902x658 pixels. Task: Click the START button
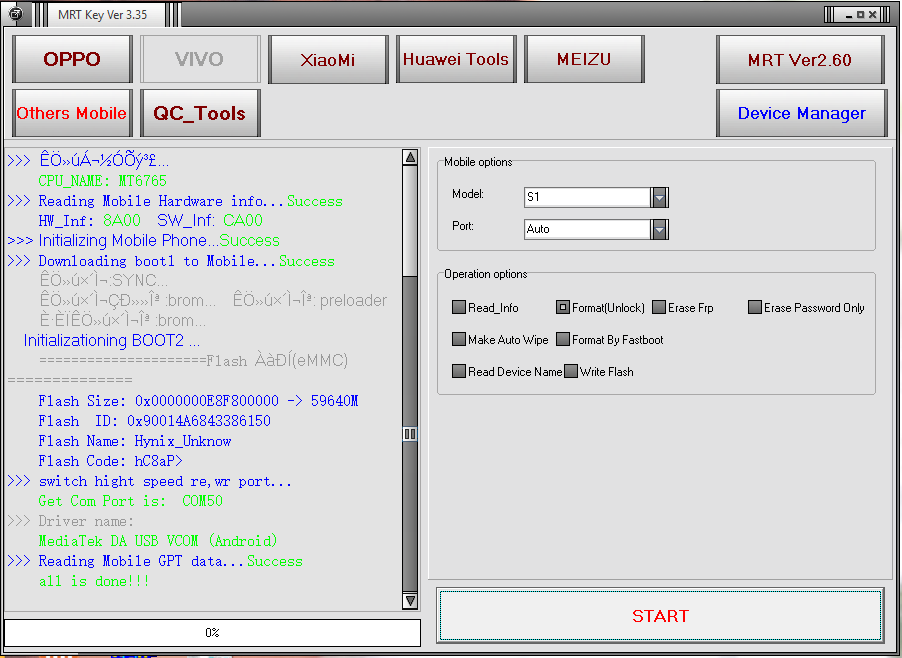point(660,615)
